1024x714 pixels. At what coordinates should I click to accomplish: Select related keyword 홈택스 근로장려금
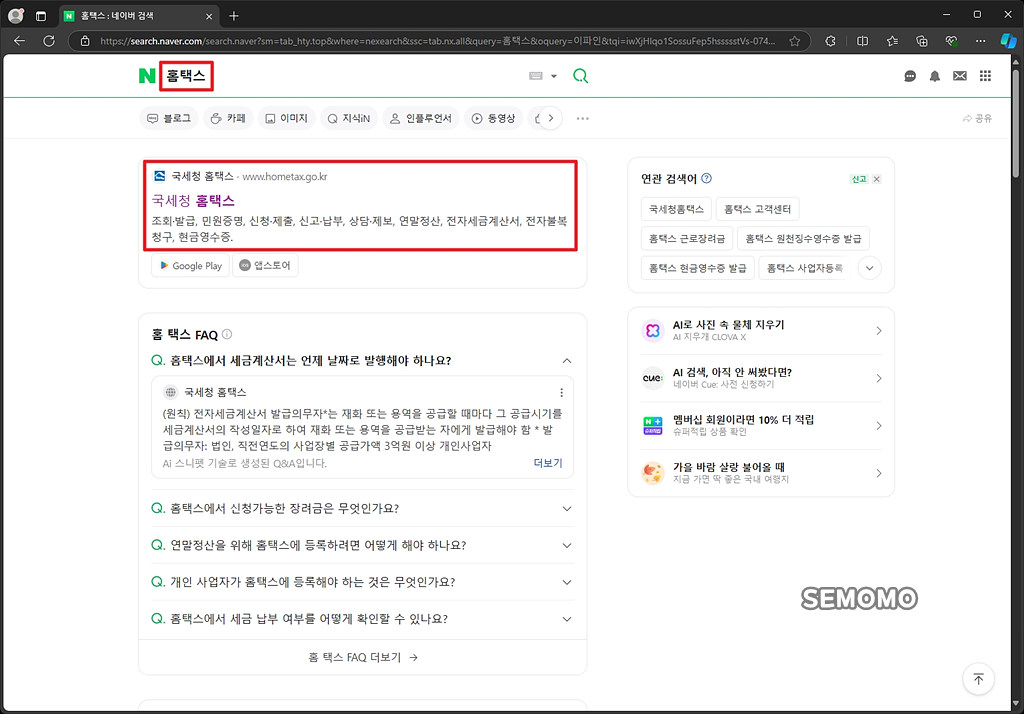[687, 238]
